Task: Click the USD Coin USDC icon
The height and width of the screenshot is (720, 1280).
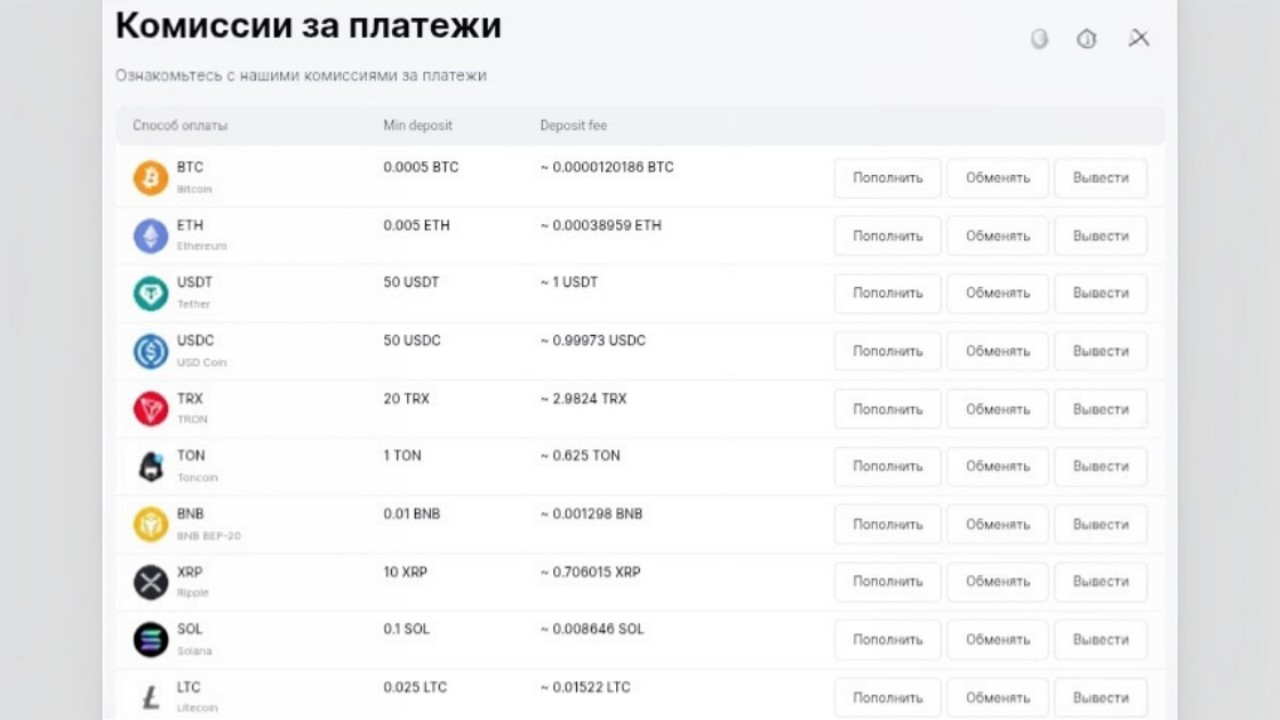Action: pos(151,351)
